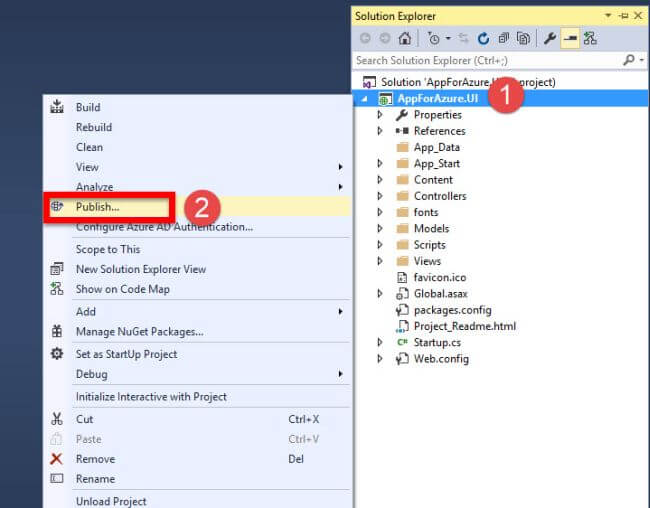This screenshot has width=650, height=508.
Task: Expand the Global.asax node
Action: pyautogui.click(x=380, y=294)
